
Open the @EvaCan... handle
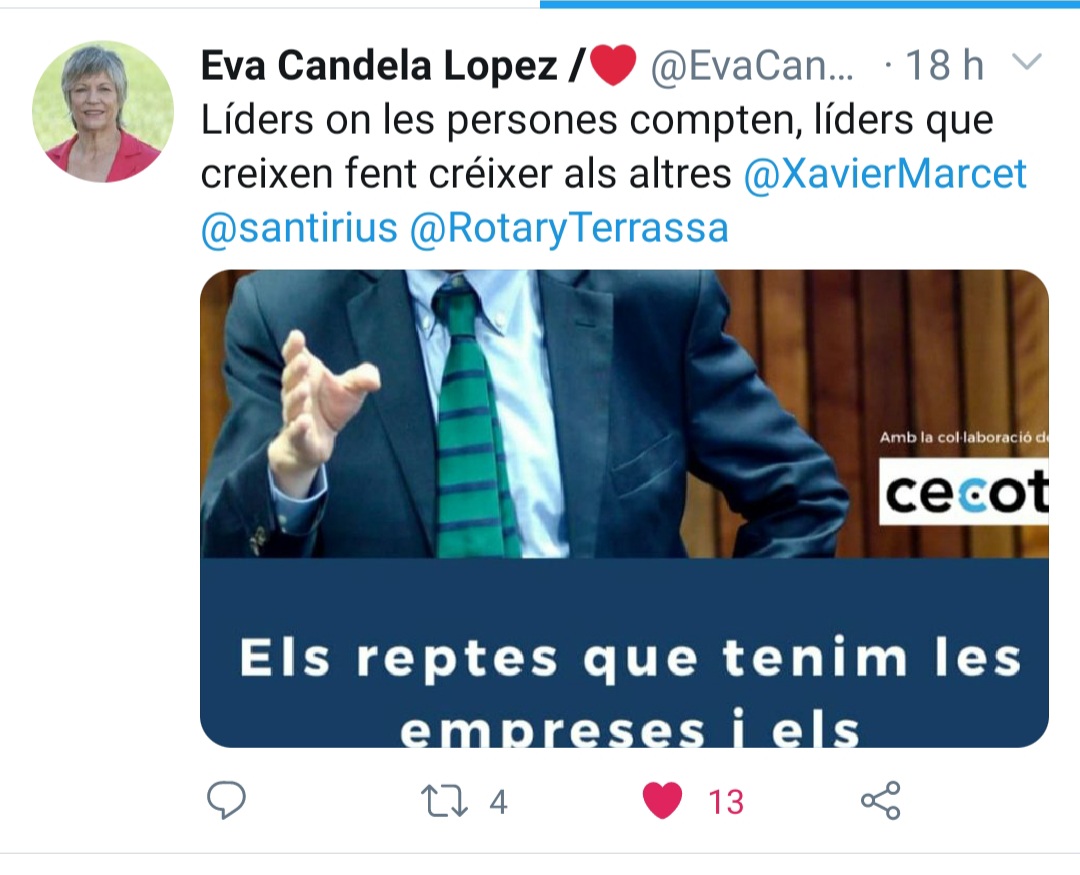752,67
